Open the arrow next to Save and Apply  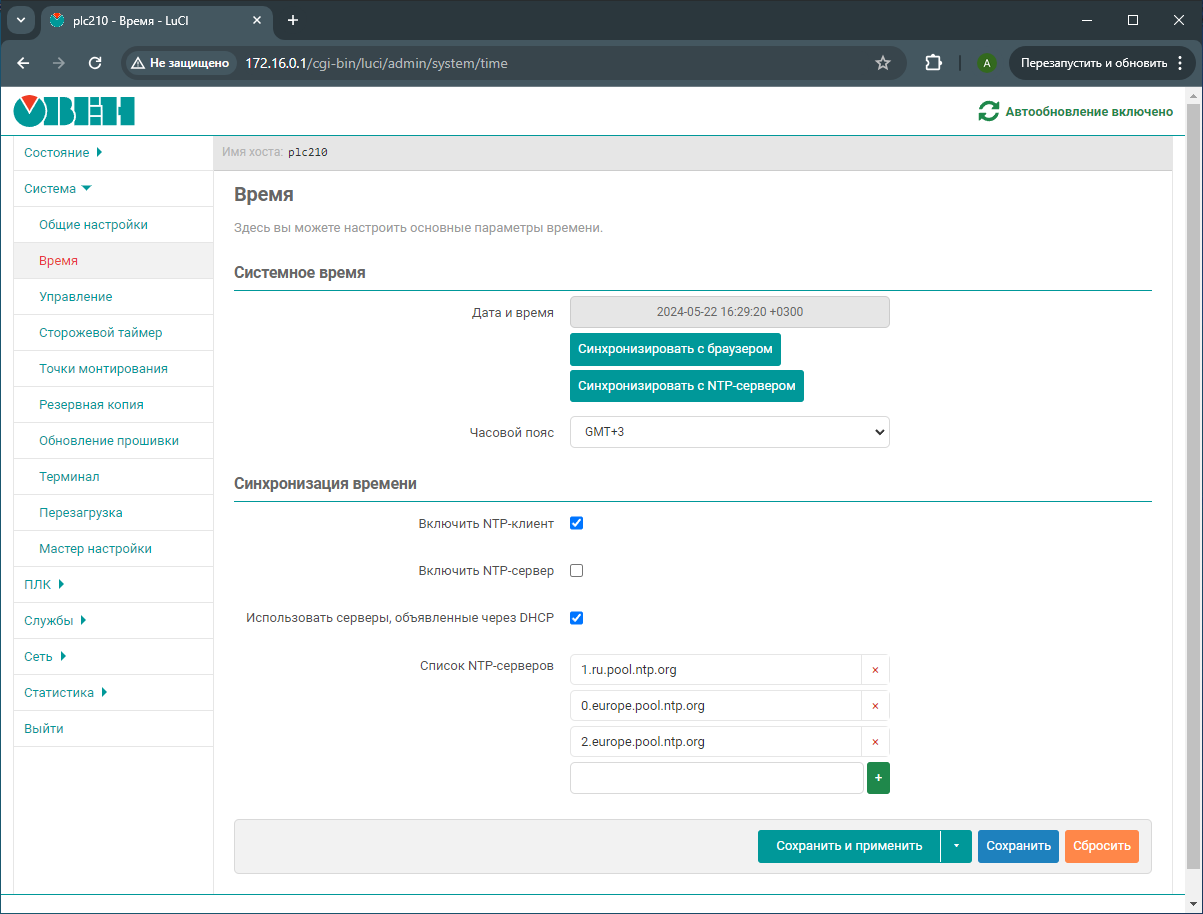pyautogui.click(x=956, y=846)
